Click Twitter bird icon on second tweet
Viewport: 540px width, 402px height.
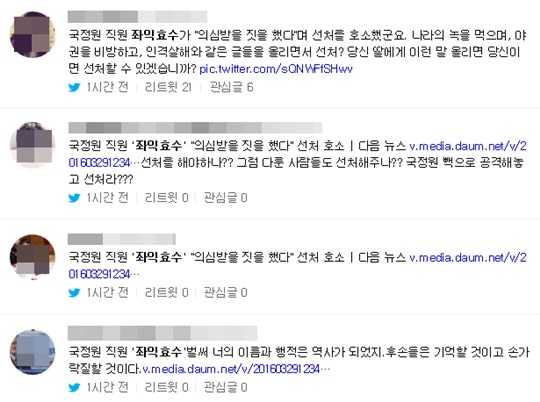click(74, 198)
